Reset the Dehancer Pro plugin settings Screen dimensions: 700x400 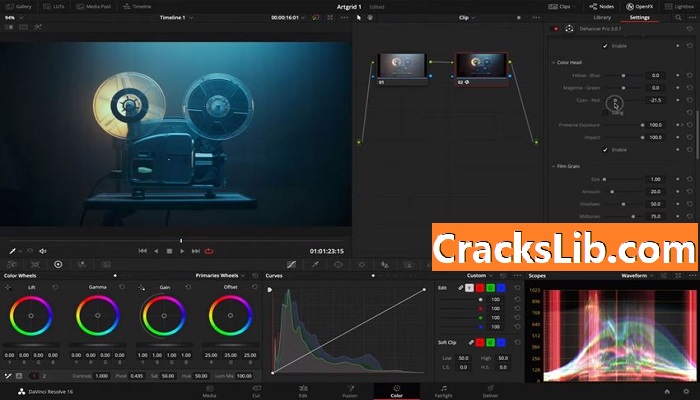pyautogui.click(x=690, y=29)
